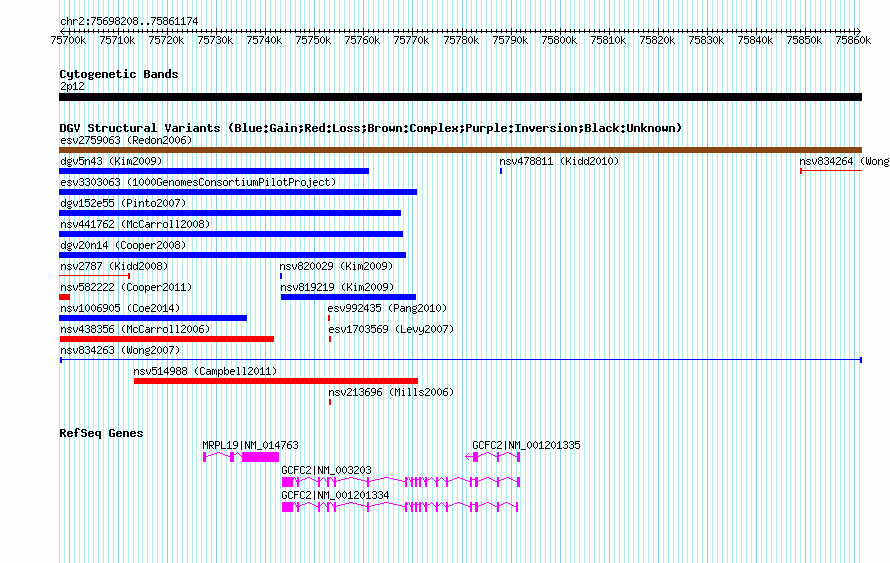Click the GCFC2 NM_003203 gene glyph
The height and width of the screenshot is (563, 890).
(x=401, y=482)
